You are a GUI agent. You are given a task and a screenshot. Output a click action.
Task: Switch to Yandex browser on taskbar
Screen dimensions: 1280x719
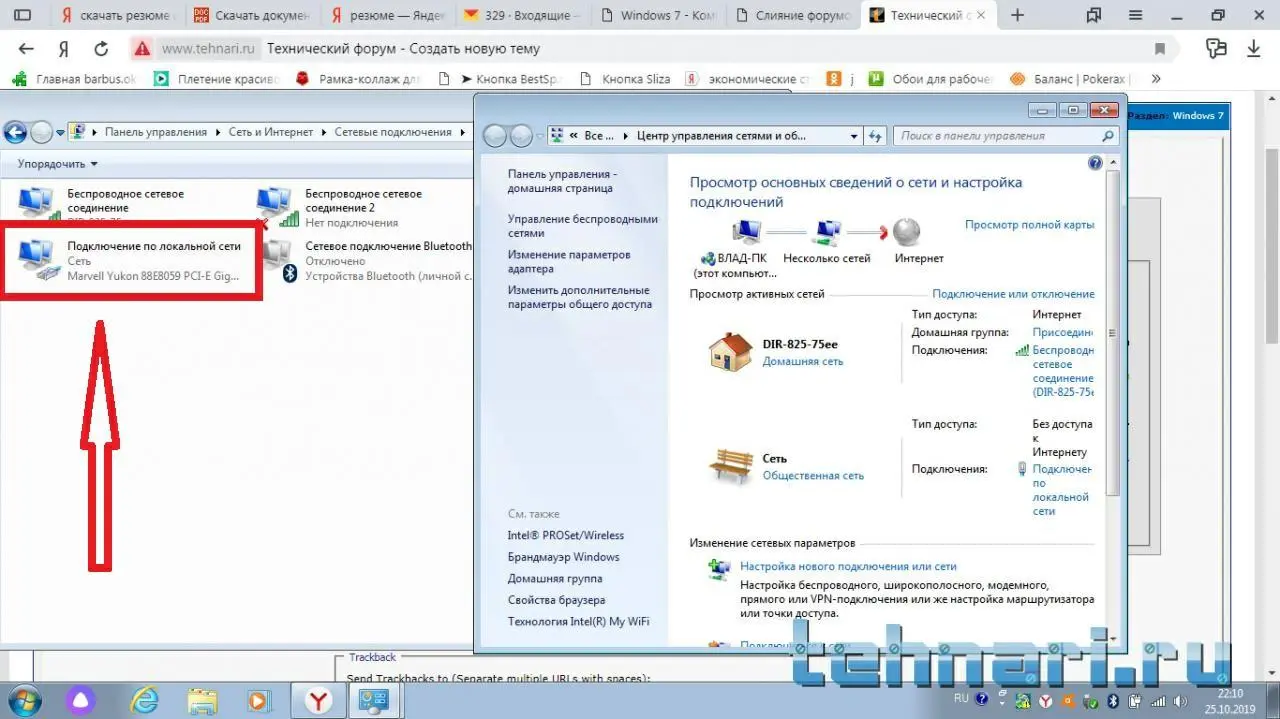tap(318, 699)
